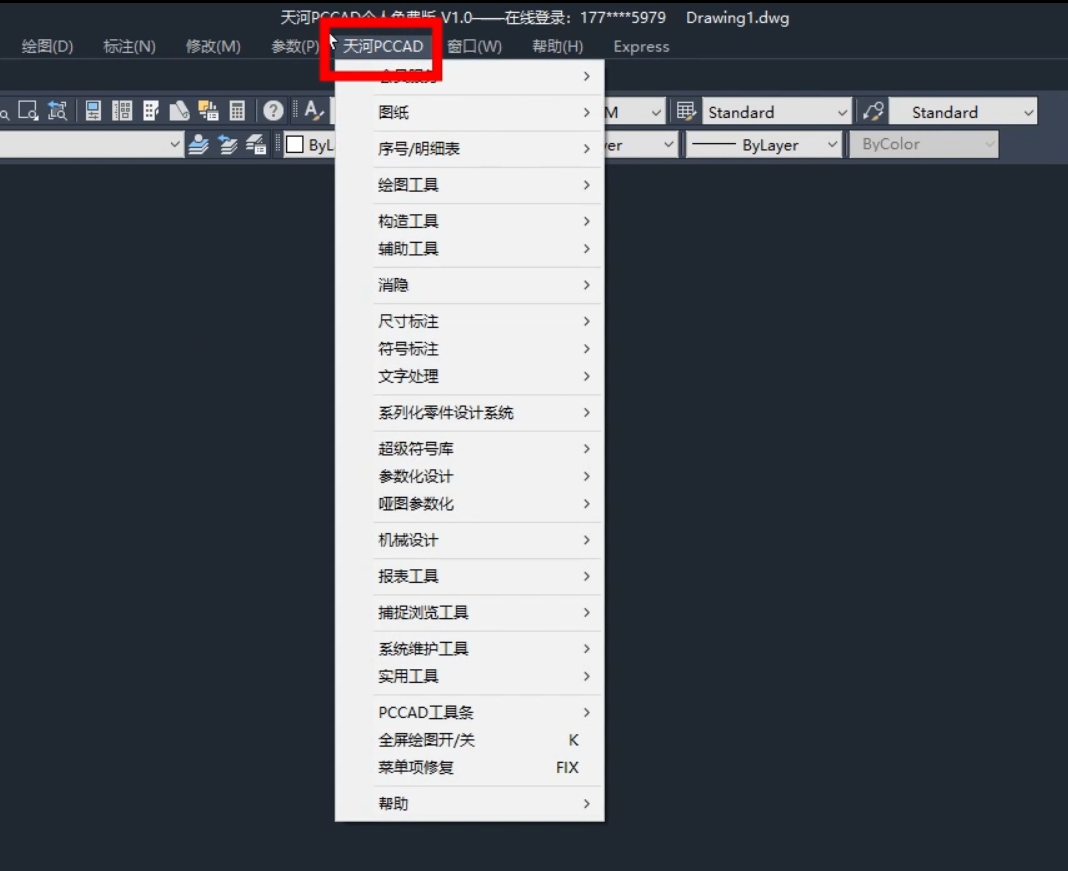Toggle the zoom previous view icon
The width and height of the screenshot is (1068, 871).
(x=56, y=111)
